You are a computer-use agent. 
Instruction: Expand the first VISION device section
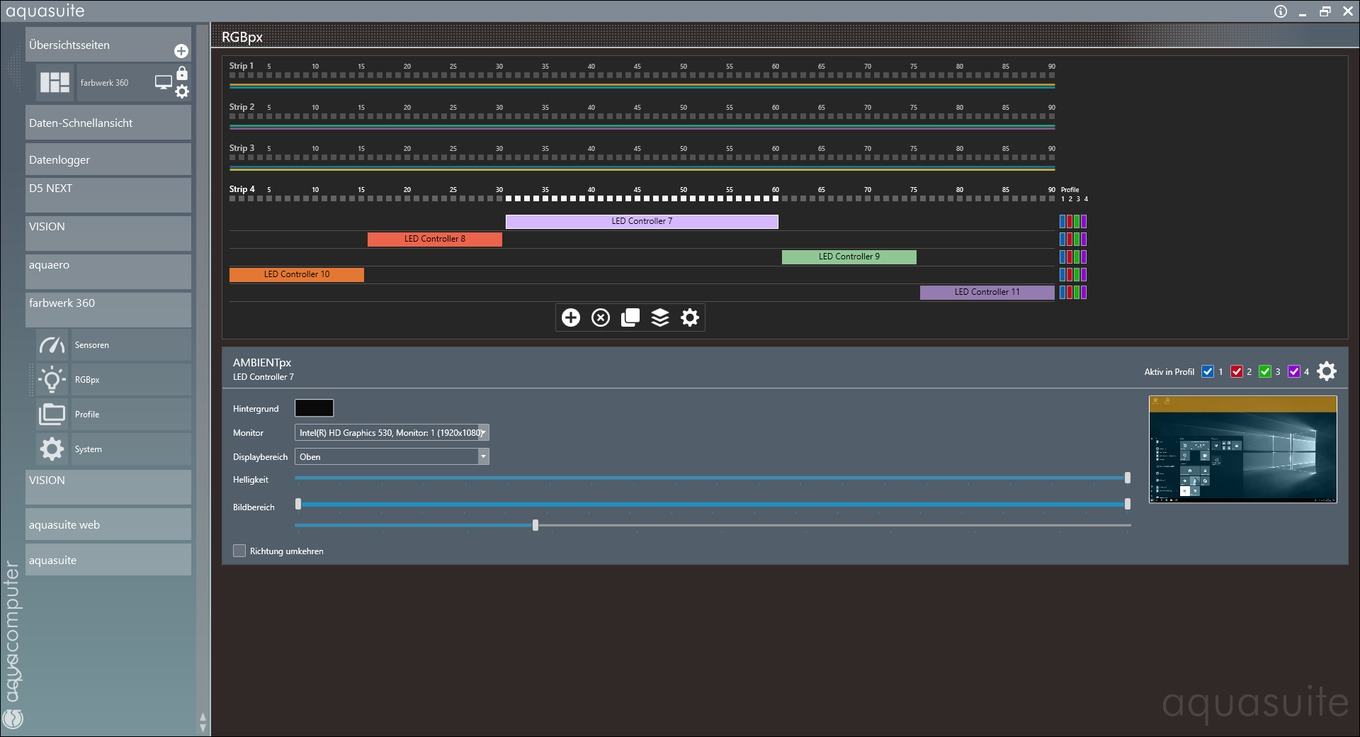(108, 232)
